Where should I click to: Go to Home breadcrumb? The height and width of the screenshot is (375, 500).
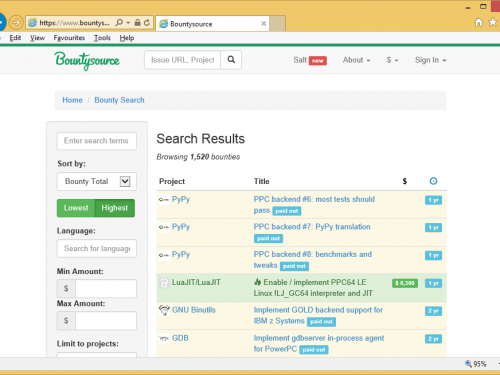72,100
